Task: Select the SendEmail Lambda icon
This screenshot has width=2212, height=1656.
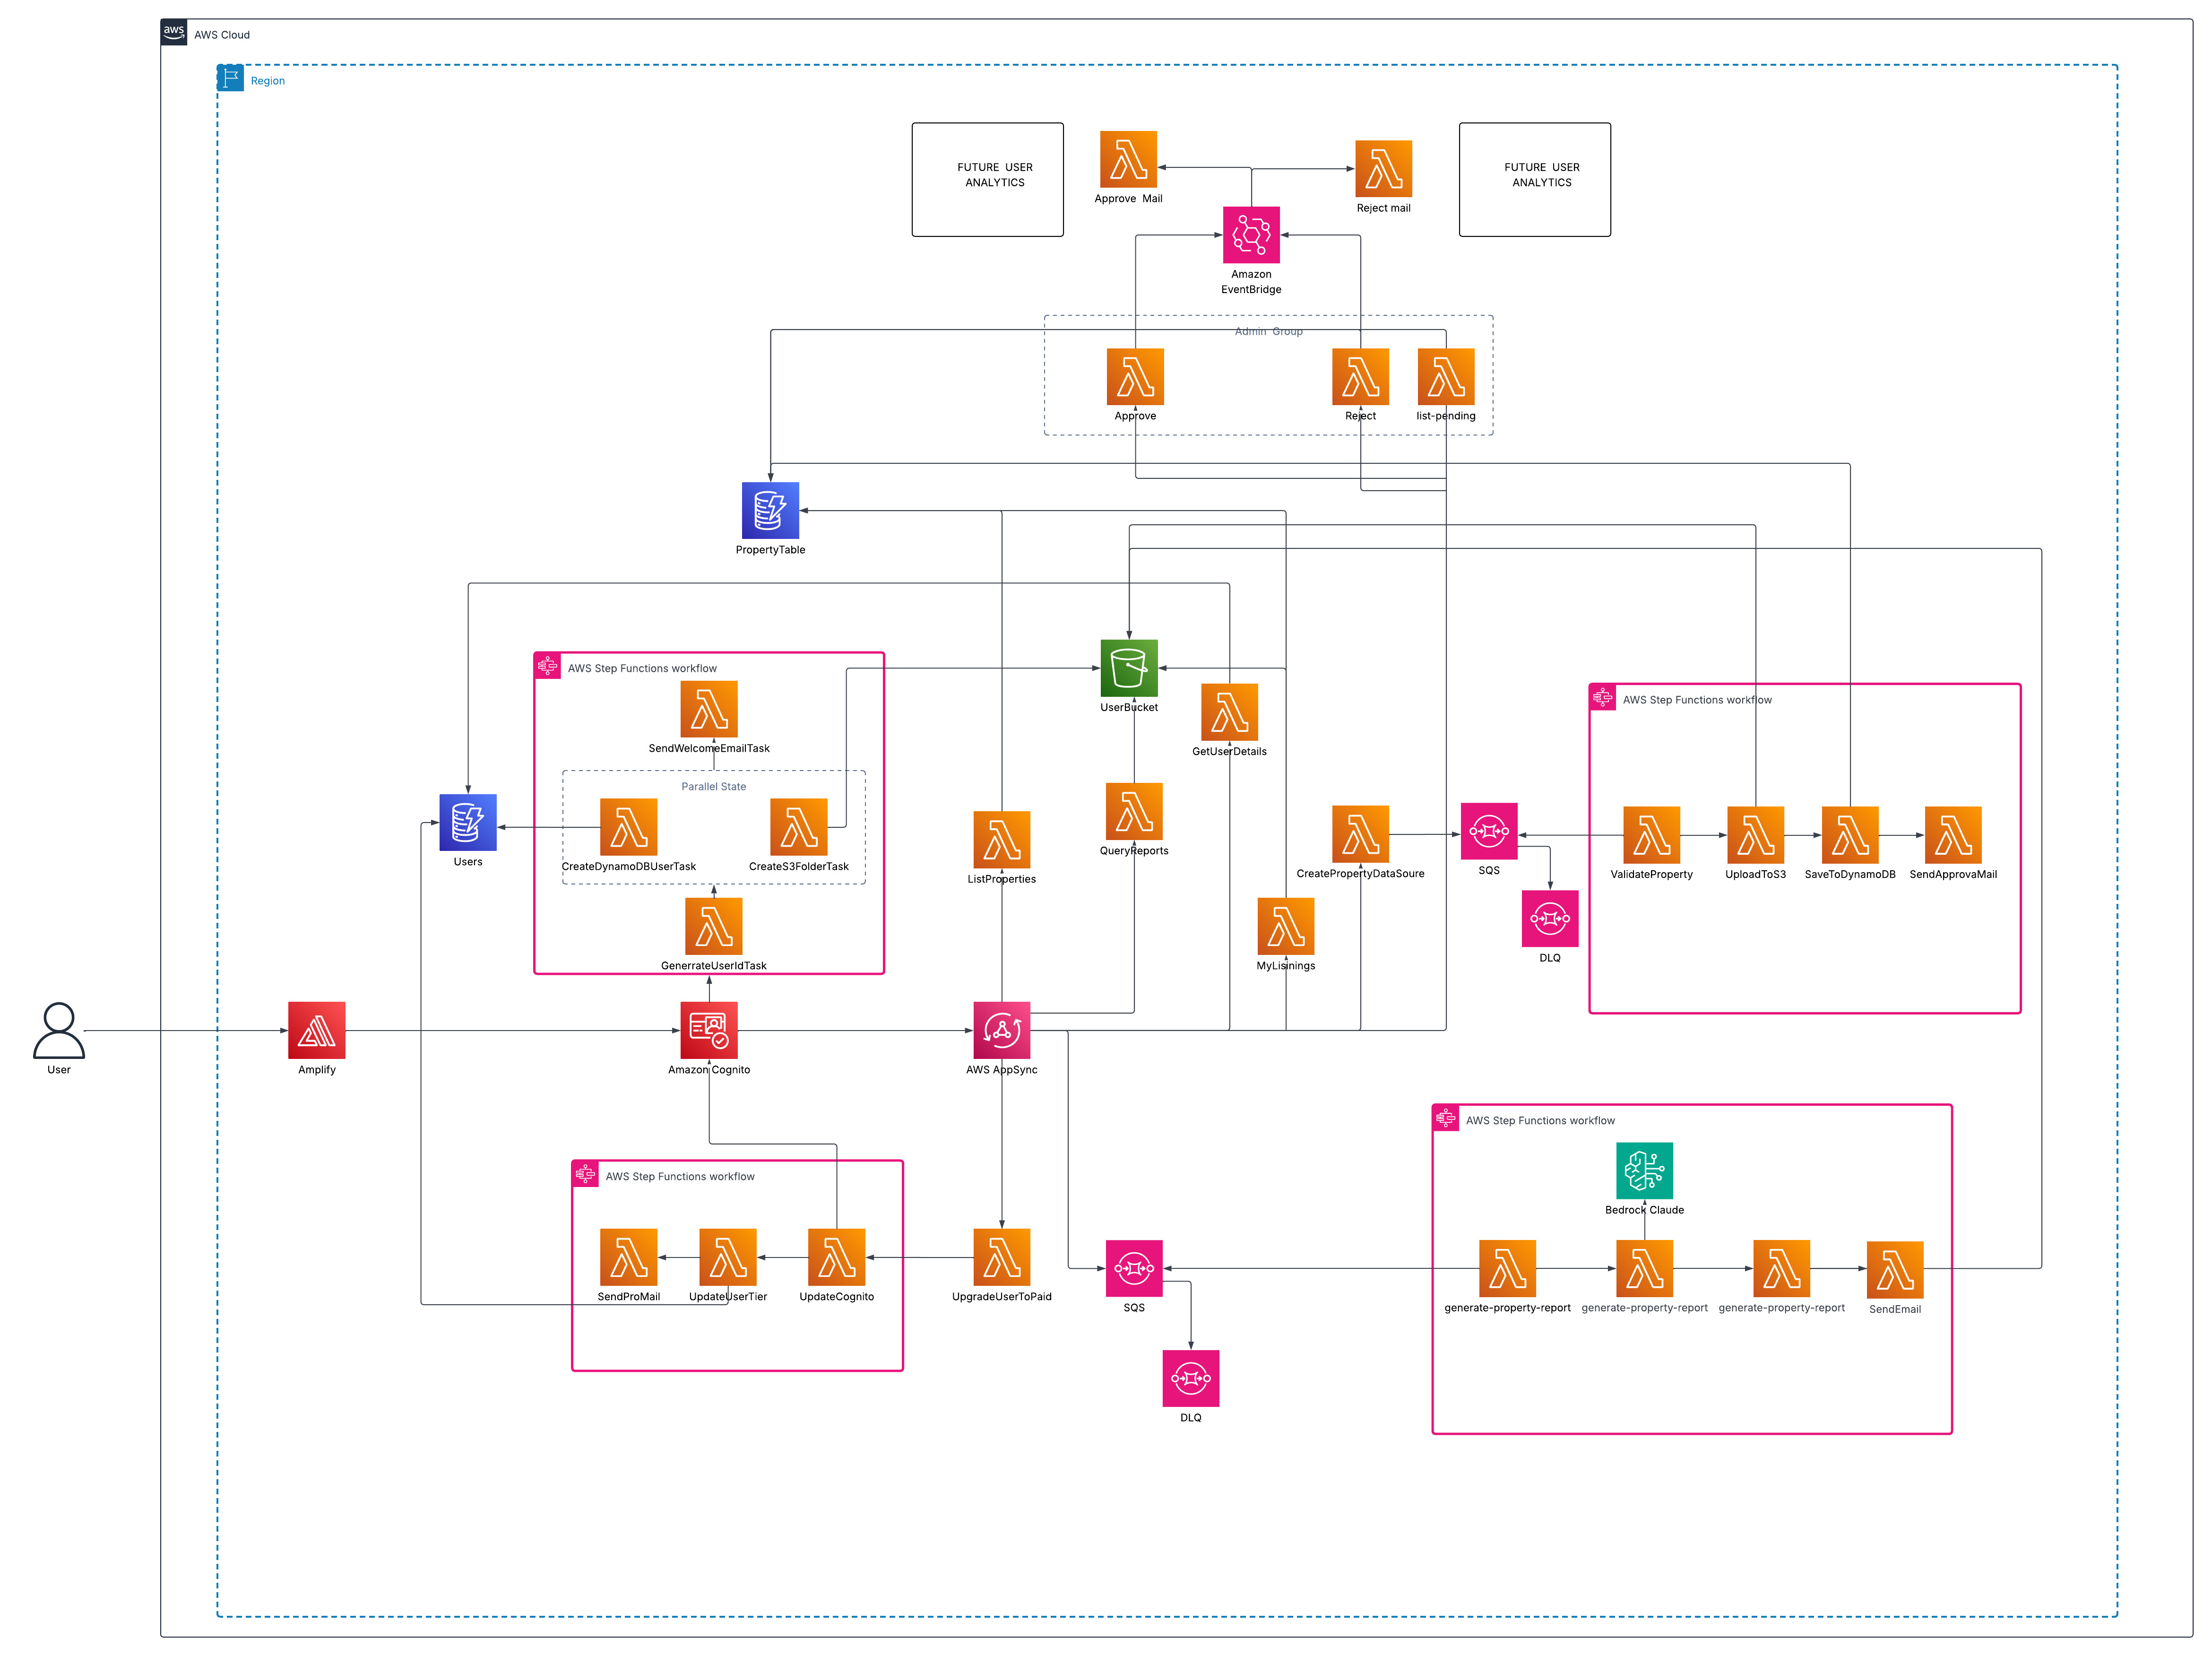Action: coord(1895,1269)
